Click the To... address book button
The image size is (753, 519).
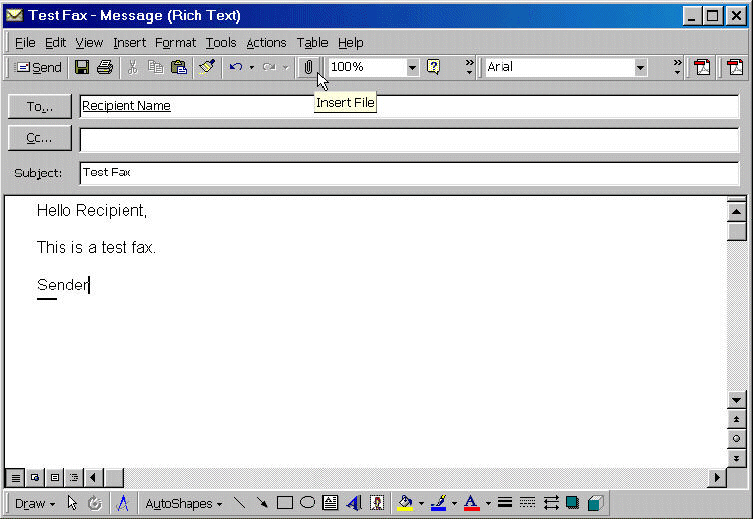point(40,106)
